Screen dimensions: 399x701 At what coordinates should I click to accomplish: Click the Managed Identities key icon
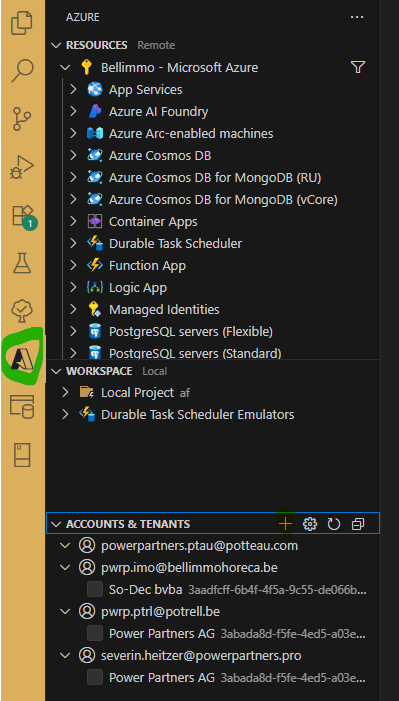coord(95,309)
